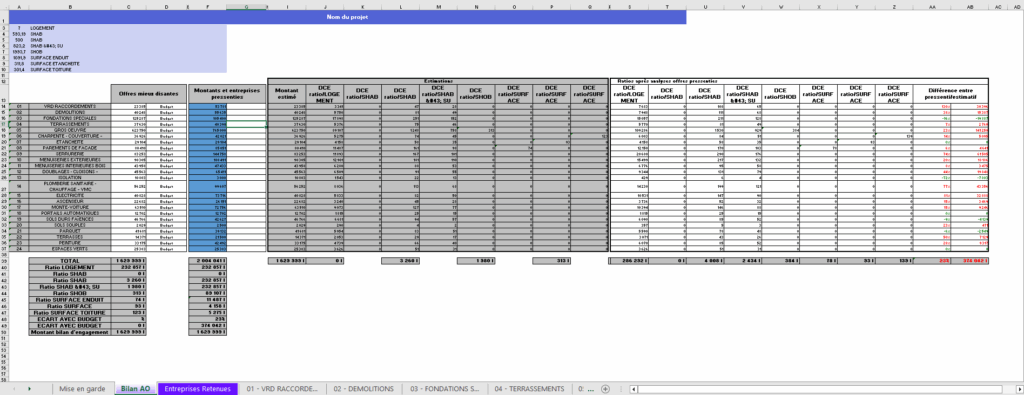Click the horizontal scrollbar left arrow
Viewport: 1024px width, 395px height.
click(x=634, y=389)
